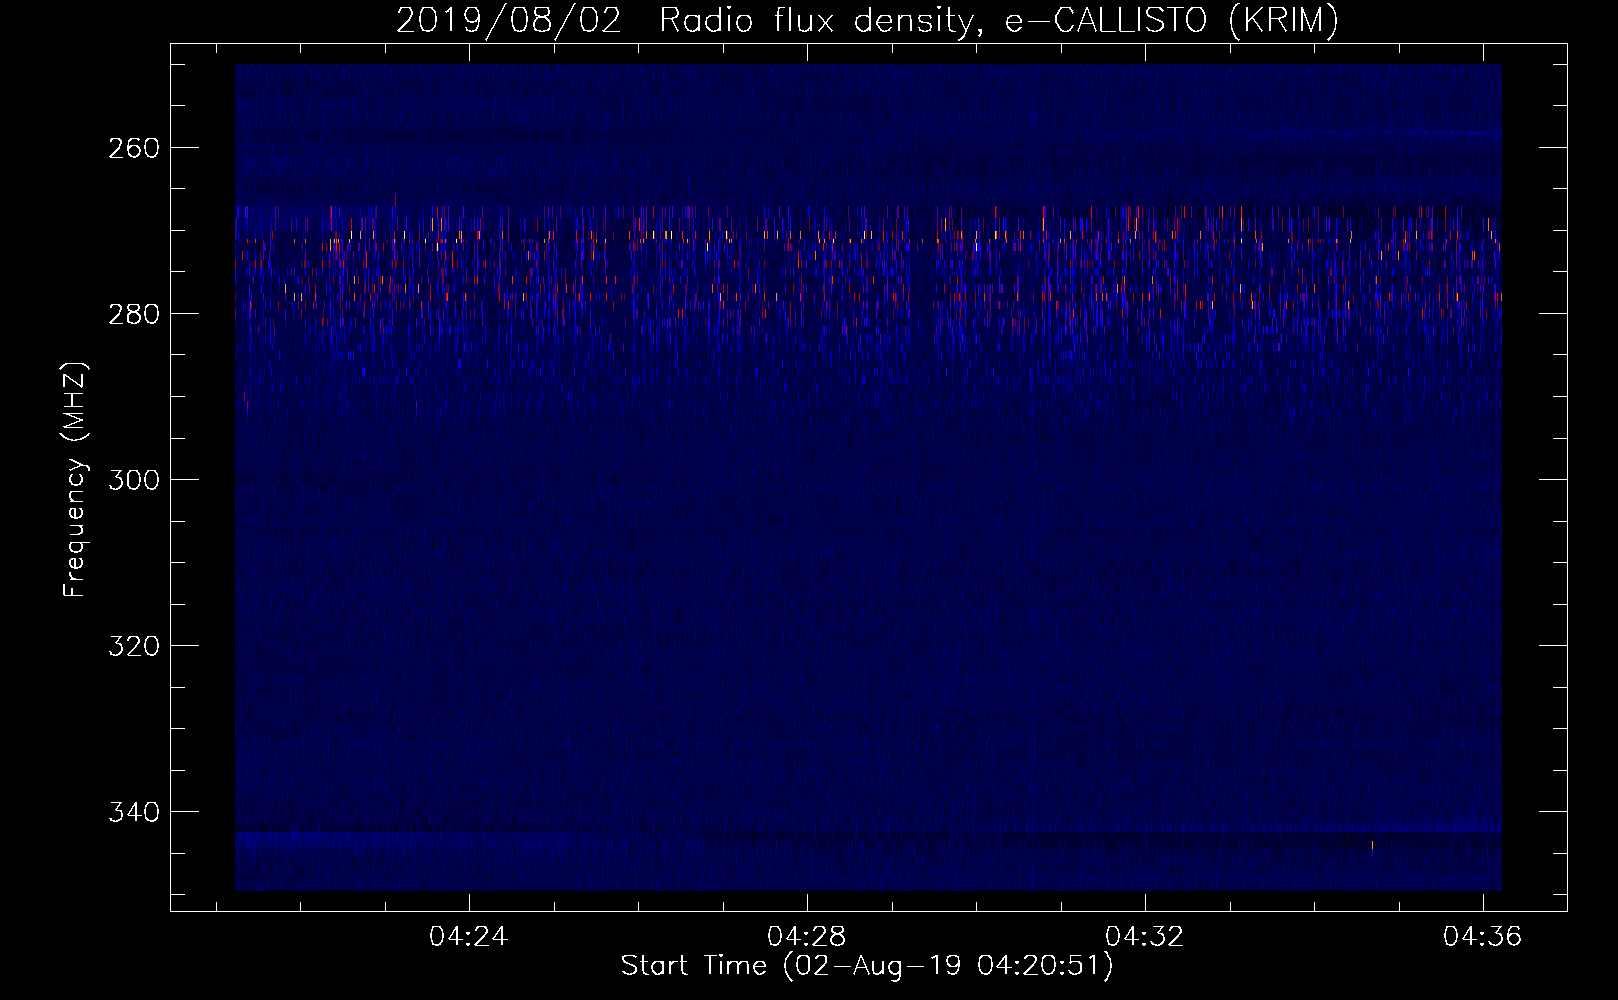The height and width of the screenshot is (1000, 1618).
Task: Click the 'Start Time (02-Aug-19 04:20:51)' axis label
Action: click(x=867, y=966)
